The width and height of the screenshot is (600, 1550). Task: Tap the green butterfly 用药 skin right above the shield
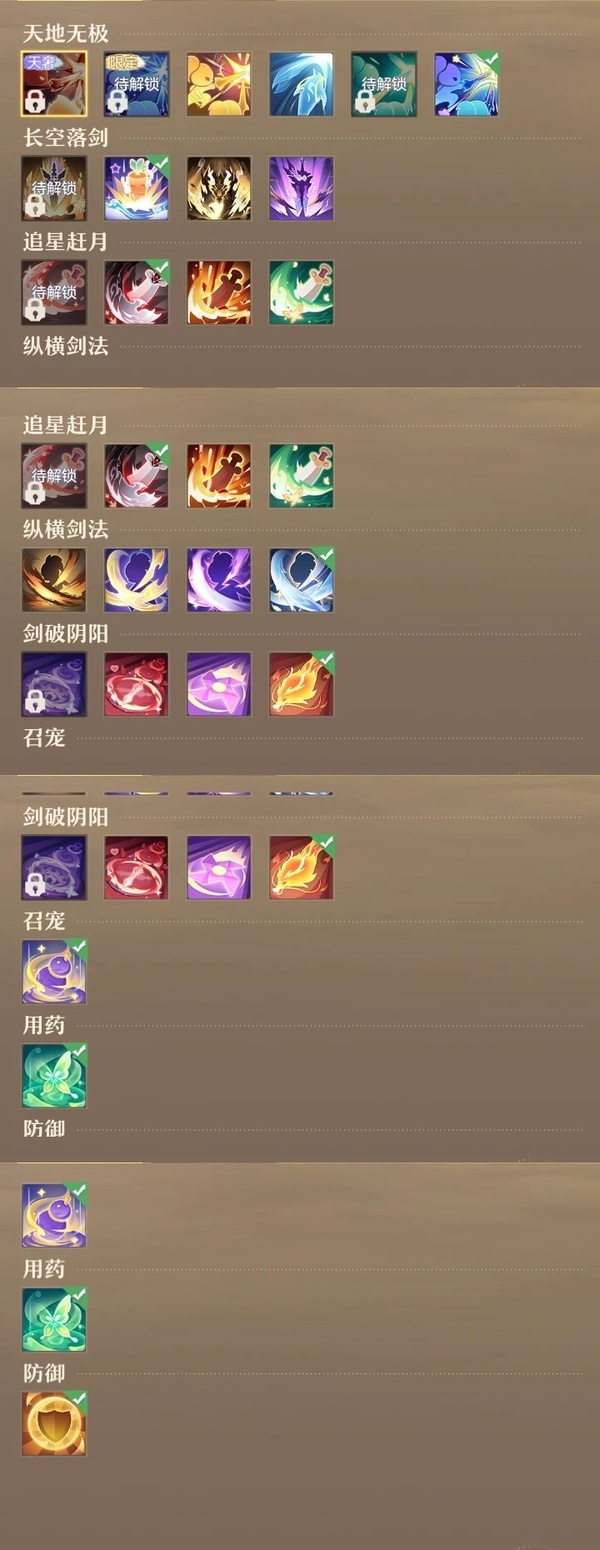point(54,1320)
